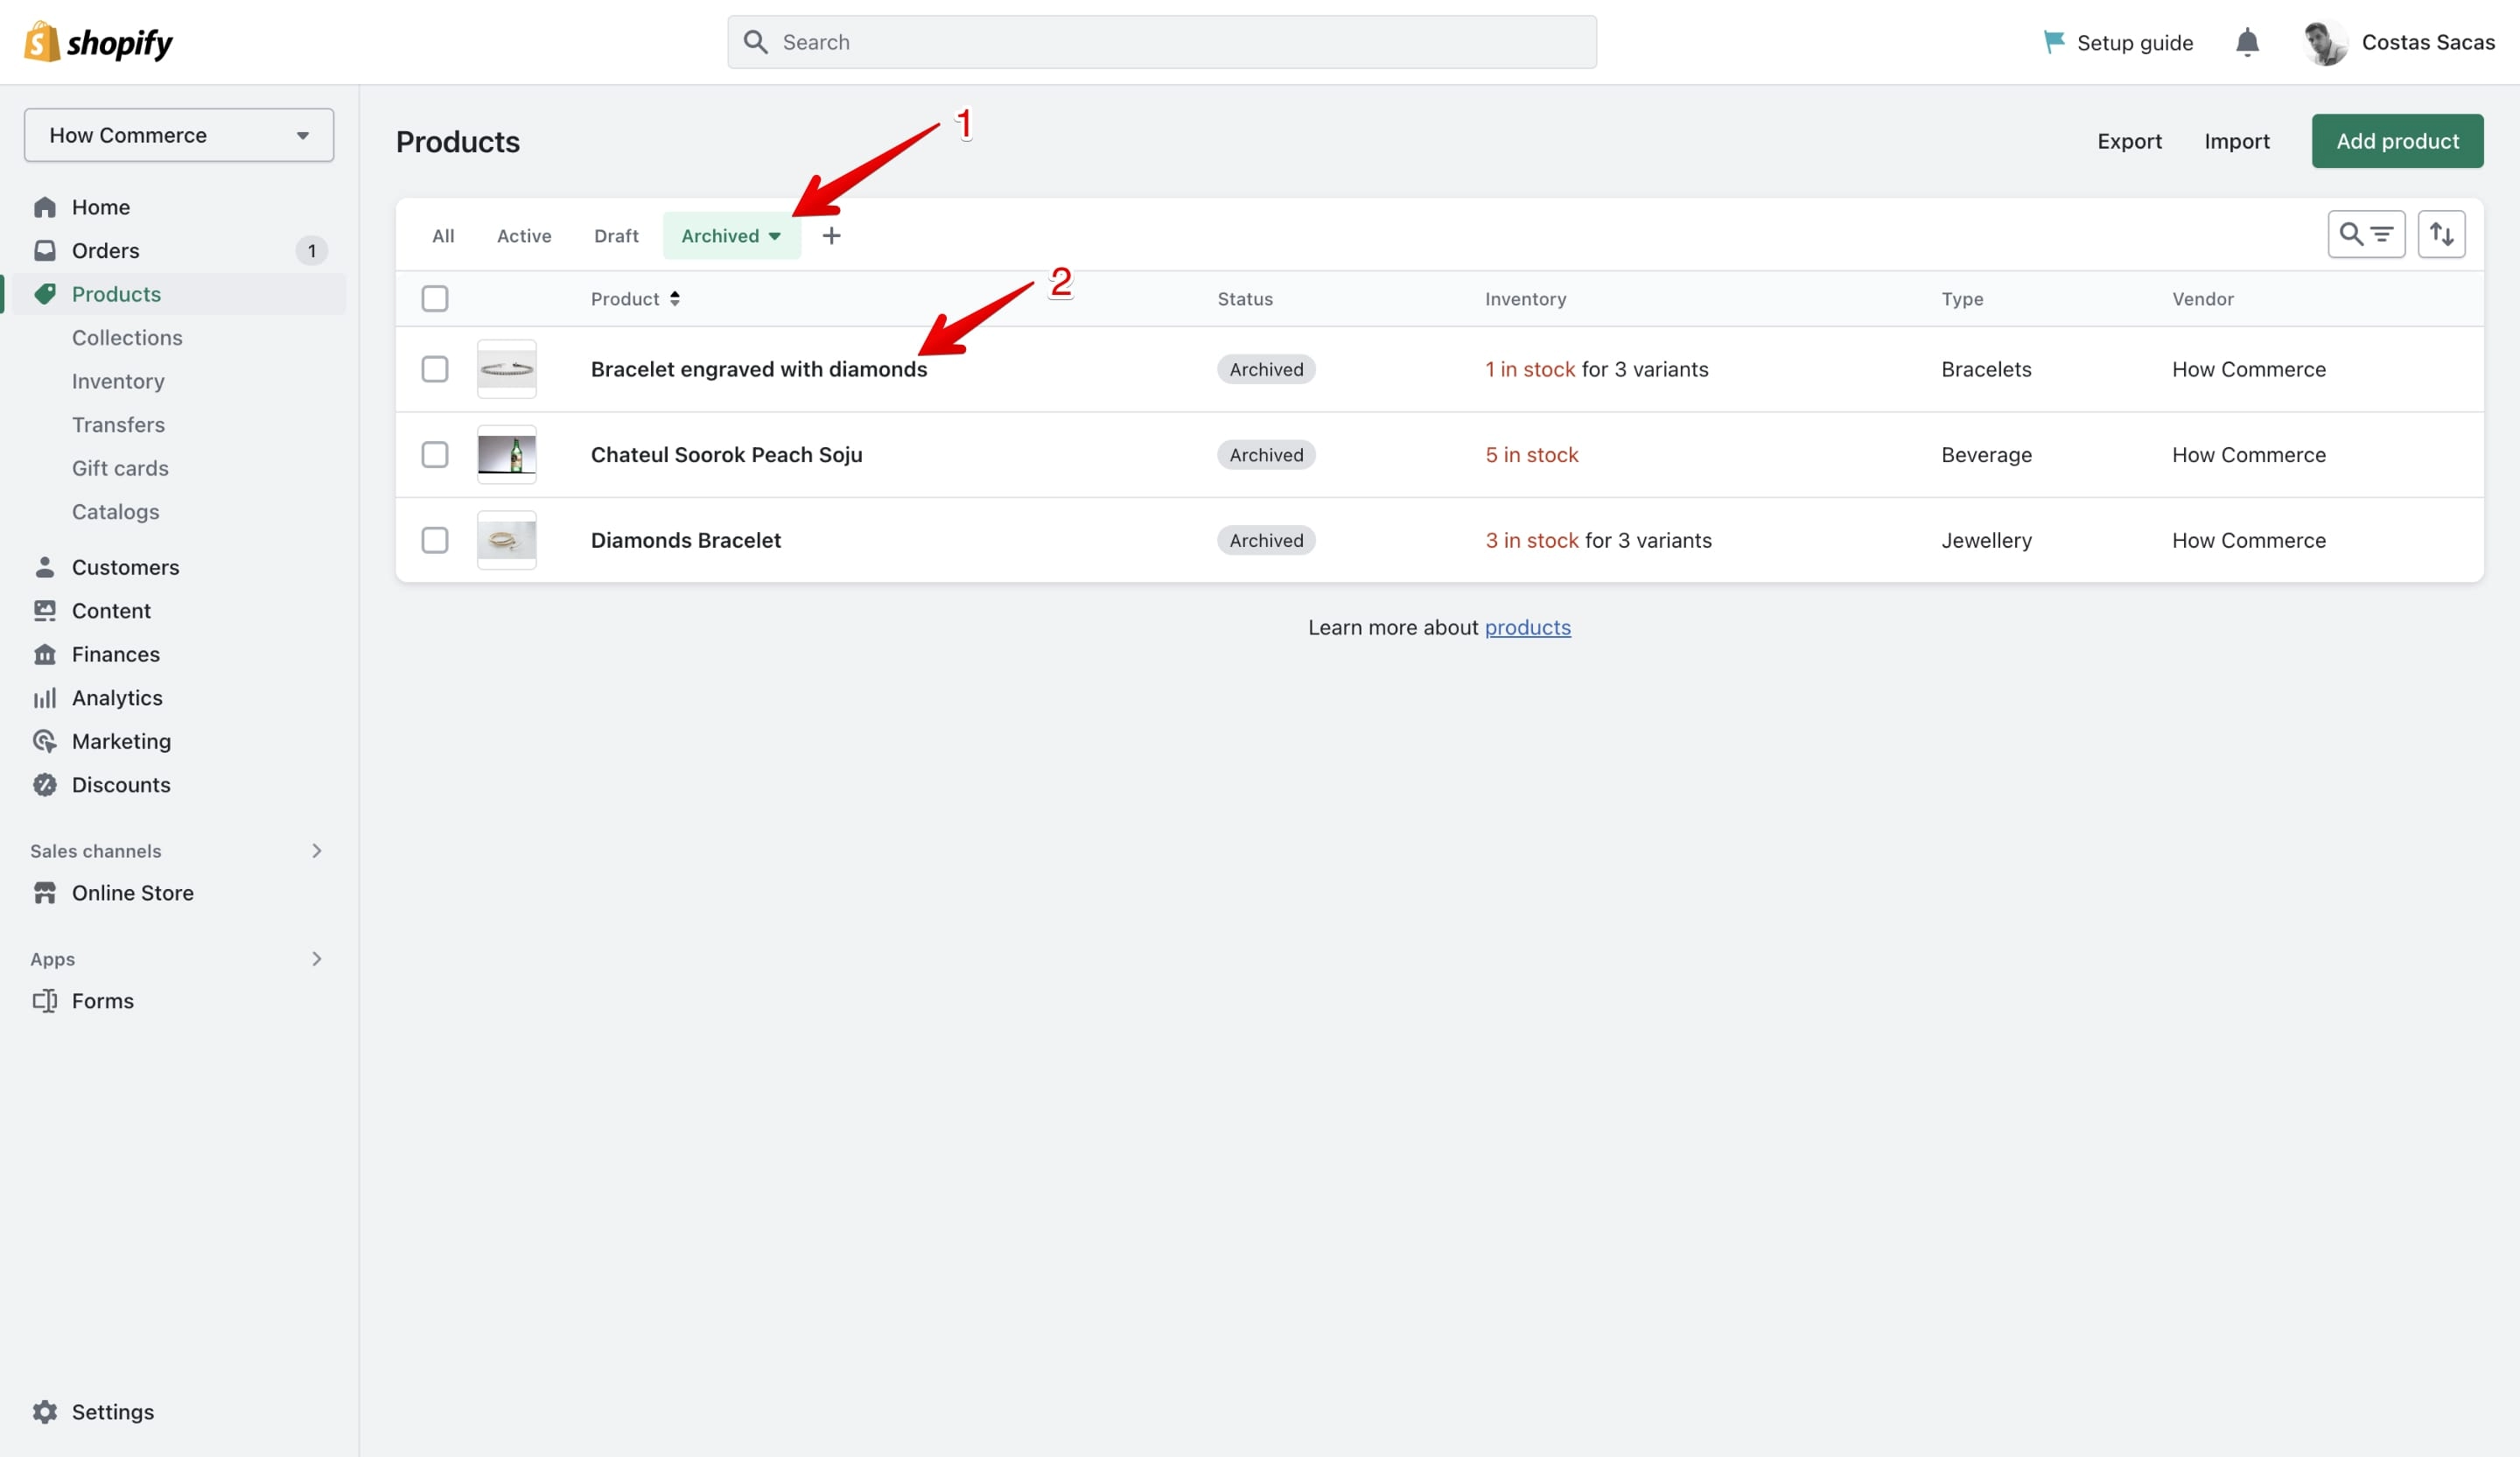Click the Bracelets type cell
The height and width of the screenshot is (1457, 2520).
coord(1986,369)
